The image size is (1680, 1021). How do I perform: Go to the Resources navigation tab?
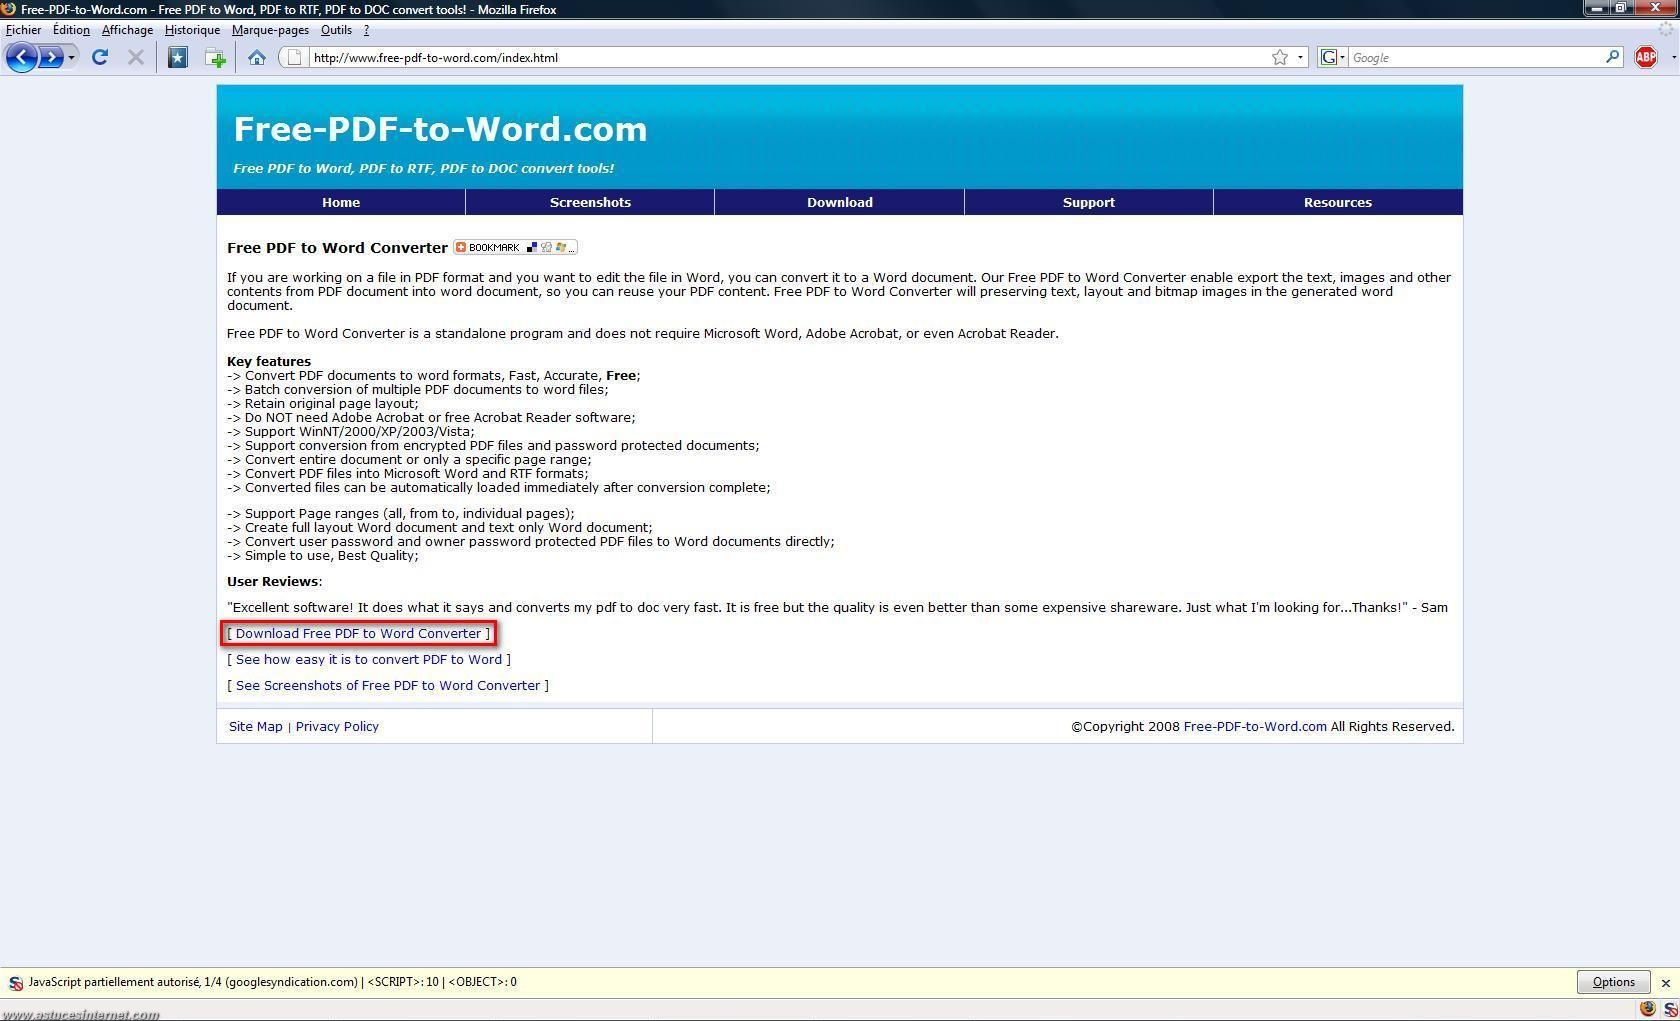(x=1338, y=202)
